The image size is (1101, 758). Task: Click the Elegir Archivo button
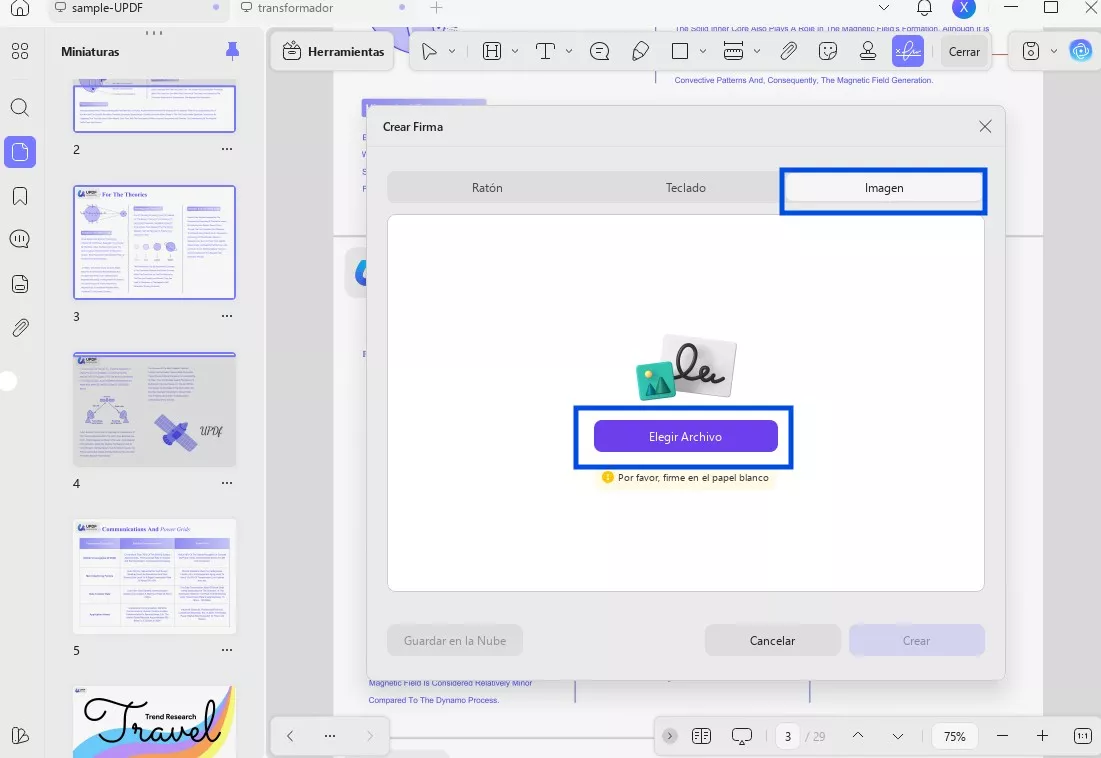[x=685, y=437]
